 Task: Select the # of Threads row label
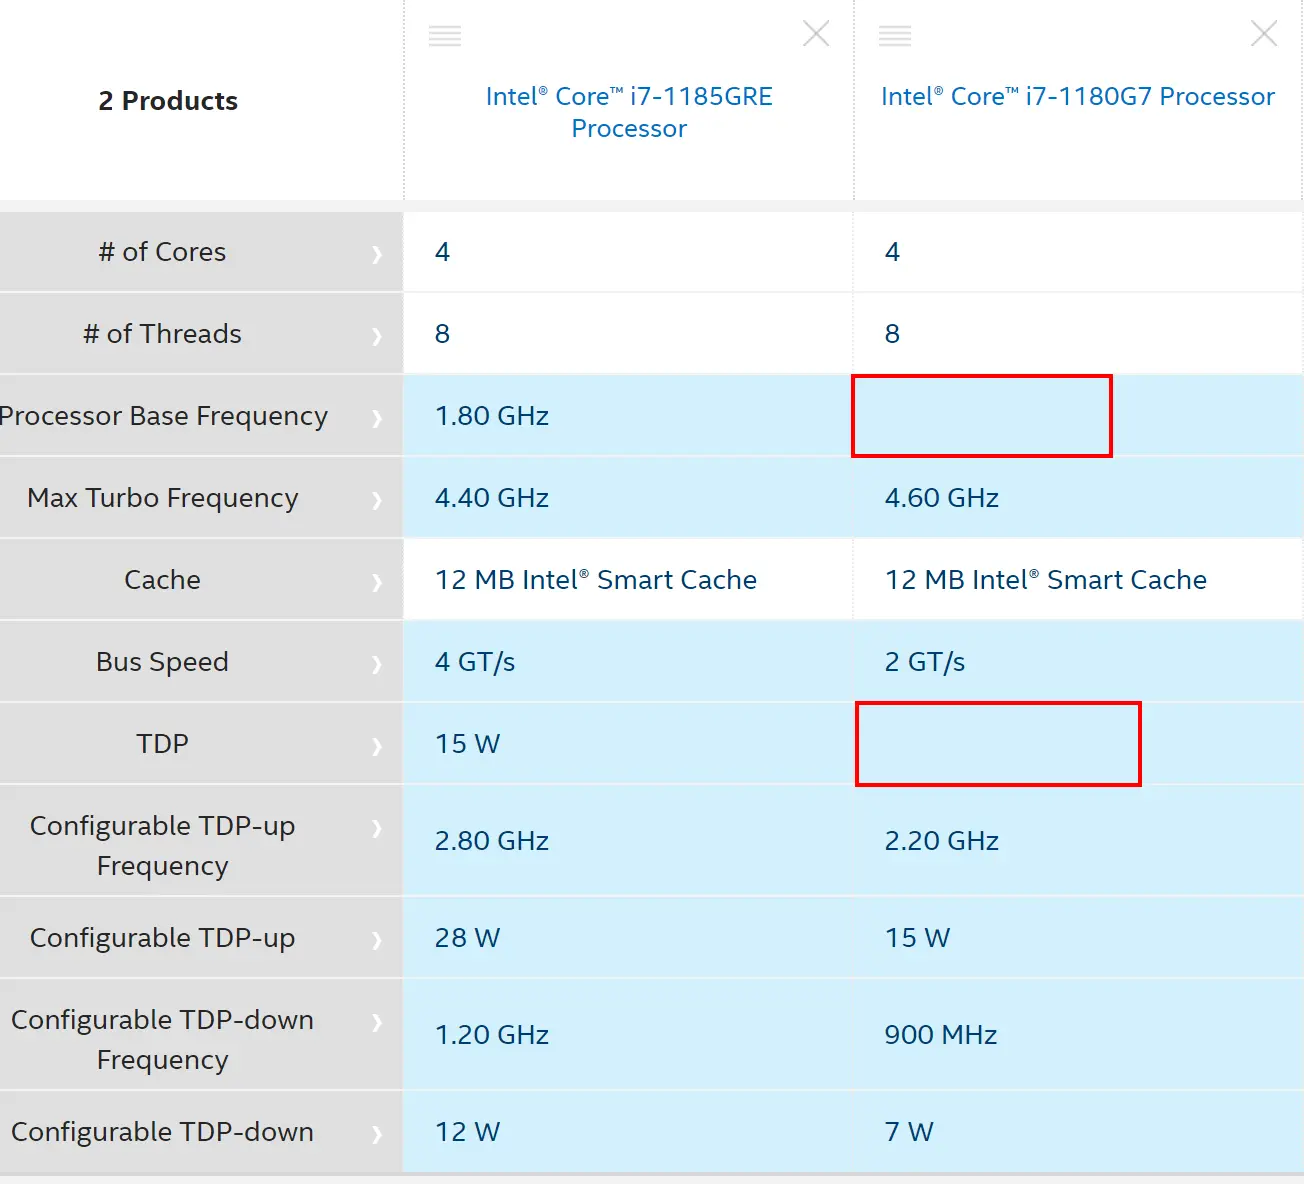(162, 334)
